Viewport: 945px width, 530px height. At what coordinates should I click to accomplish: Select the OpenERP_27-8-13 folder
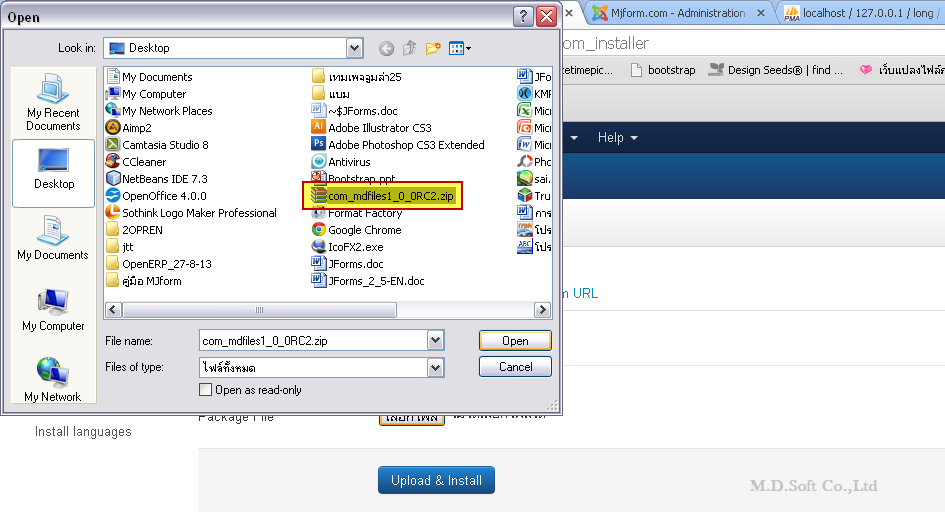tap(159, 263)
